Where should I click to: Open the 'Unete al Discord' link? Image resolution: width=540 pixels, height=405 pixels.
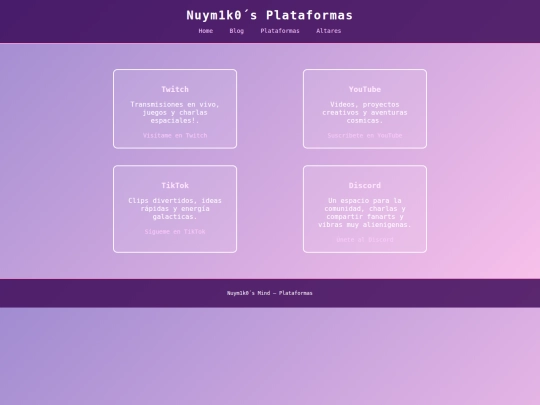(x=365, y=240)
